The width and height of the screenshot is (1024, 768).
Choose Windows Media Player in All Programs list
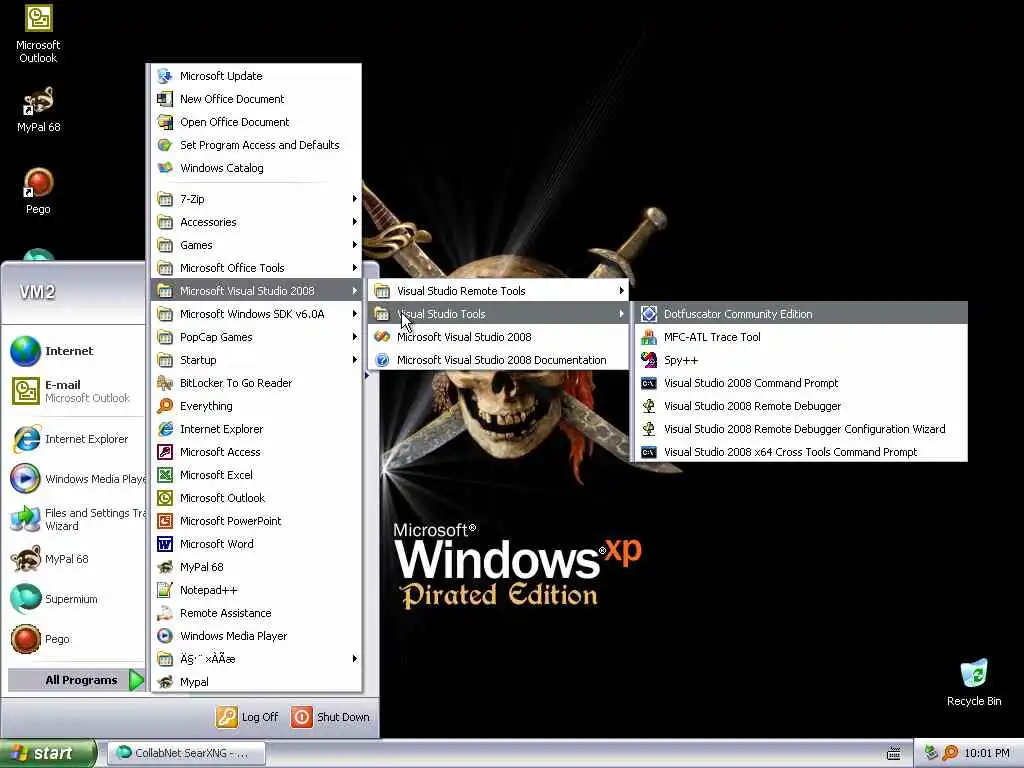[256, 636]
